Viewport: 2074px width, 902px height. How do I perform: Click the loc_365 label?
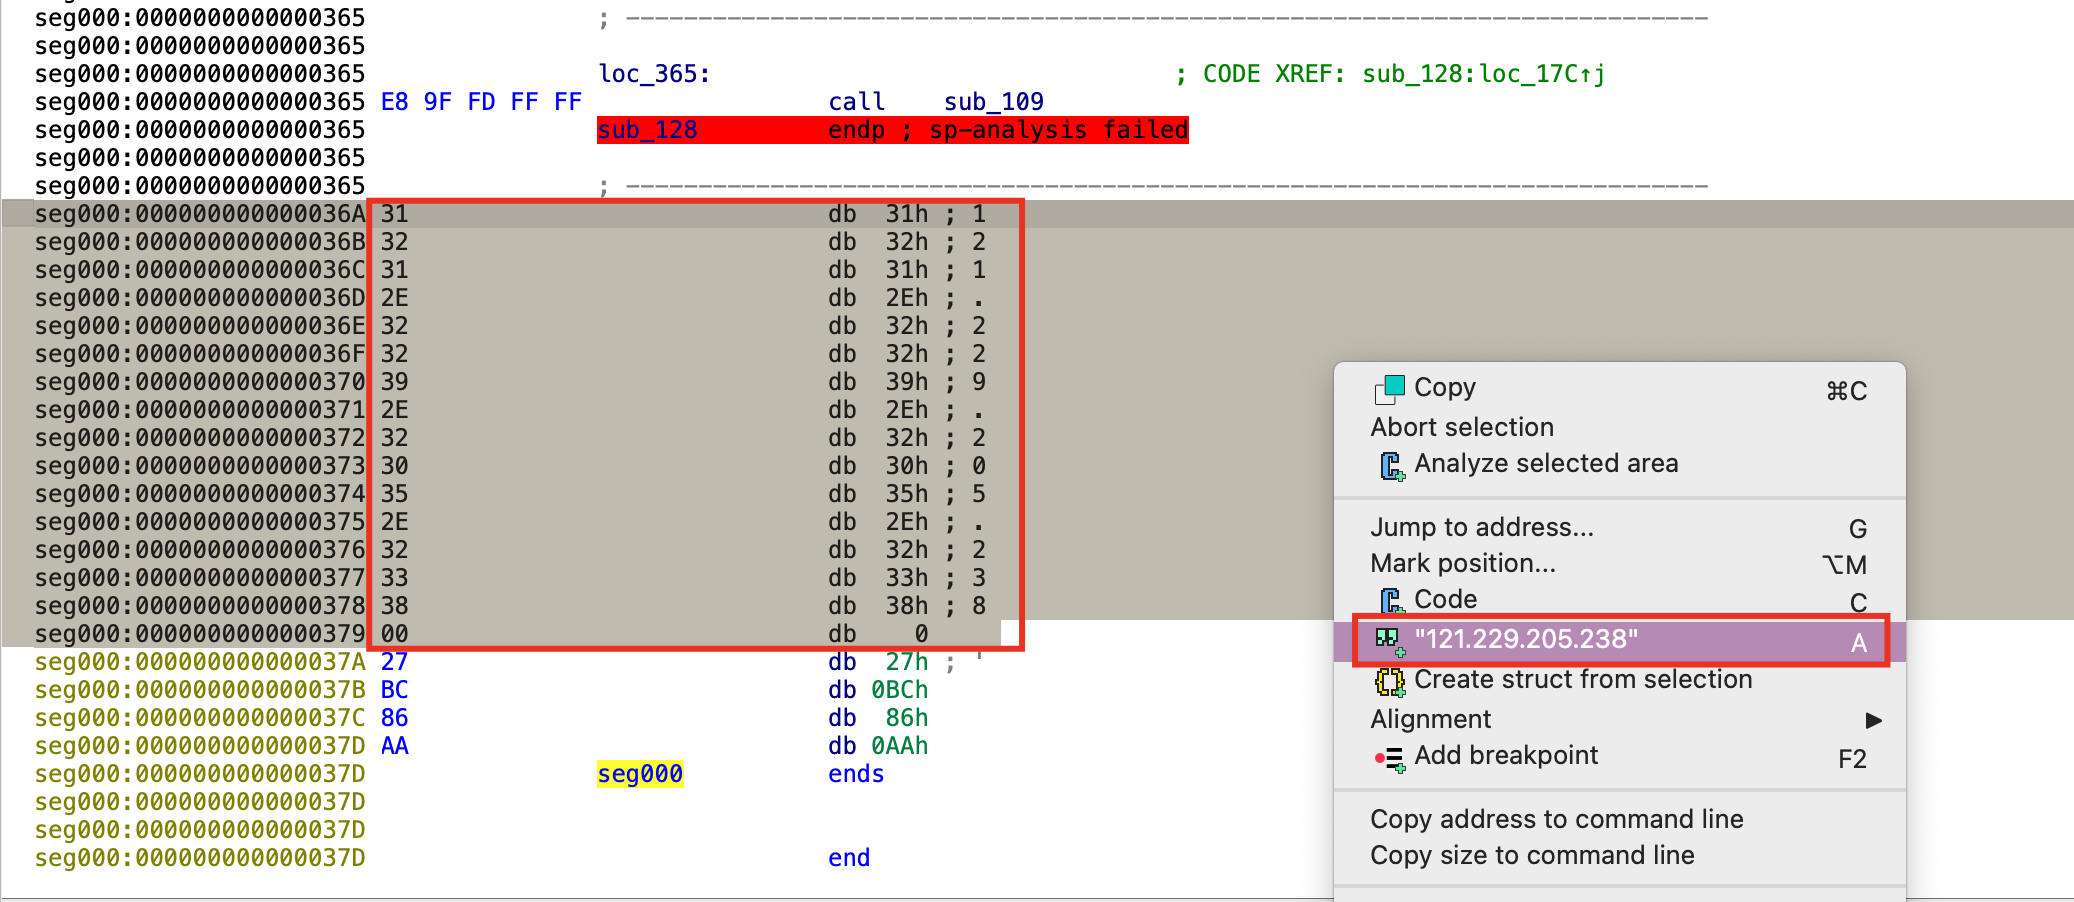[x=654, y=74]
